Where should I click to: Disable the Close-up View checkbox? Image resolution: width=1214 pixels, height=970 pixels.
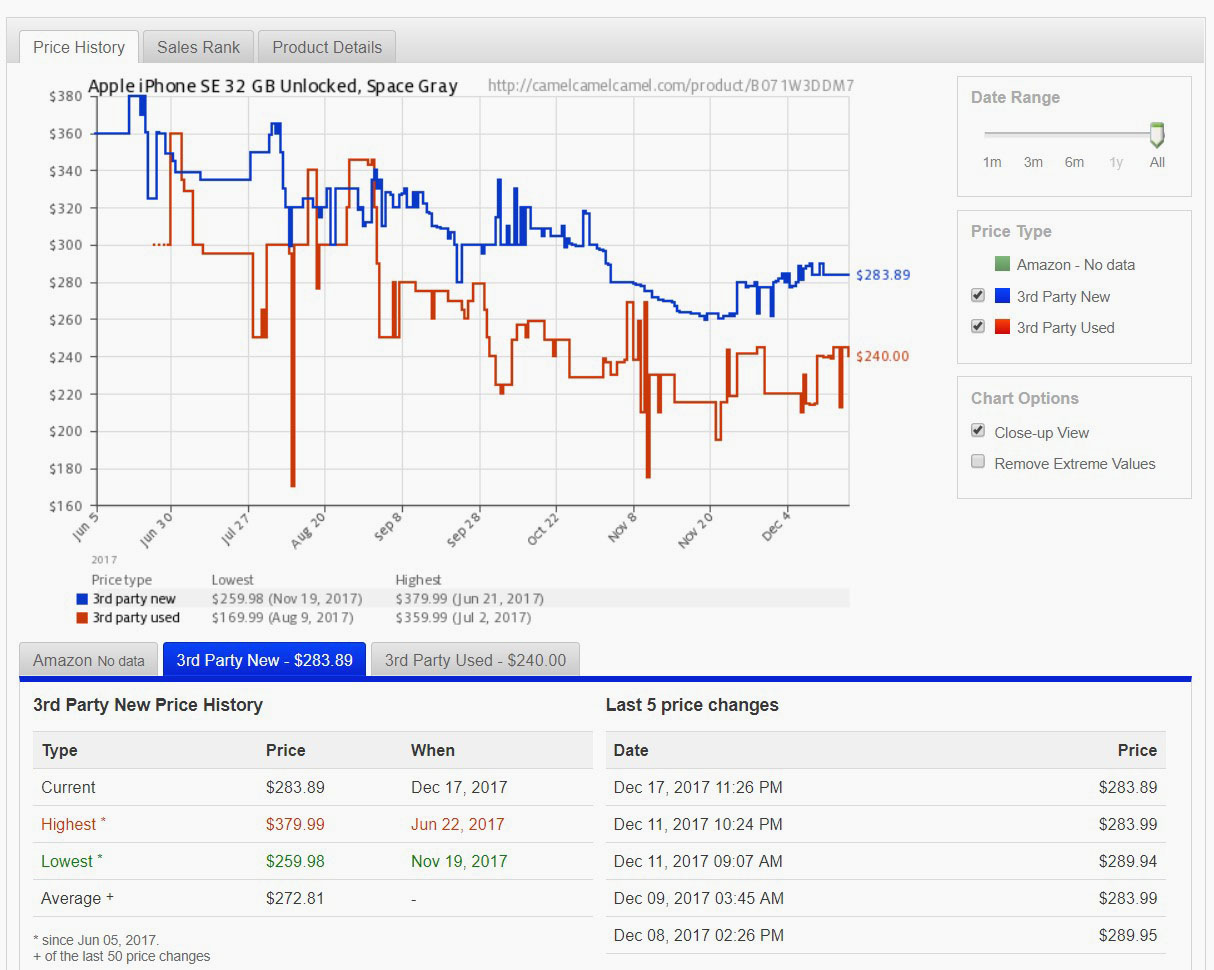(978, 431)
